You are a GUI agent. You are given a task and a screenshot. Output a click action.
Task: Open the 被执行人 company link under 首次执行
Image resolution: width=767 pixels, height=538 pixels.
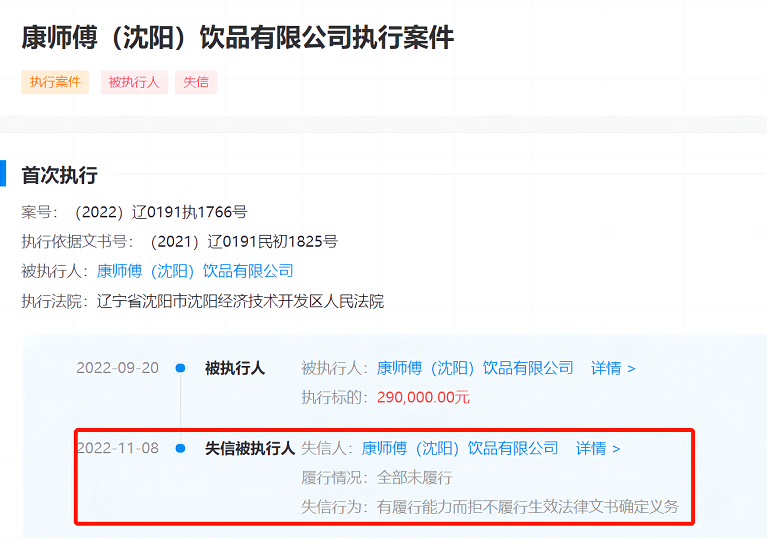195,271
